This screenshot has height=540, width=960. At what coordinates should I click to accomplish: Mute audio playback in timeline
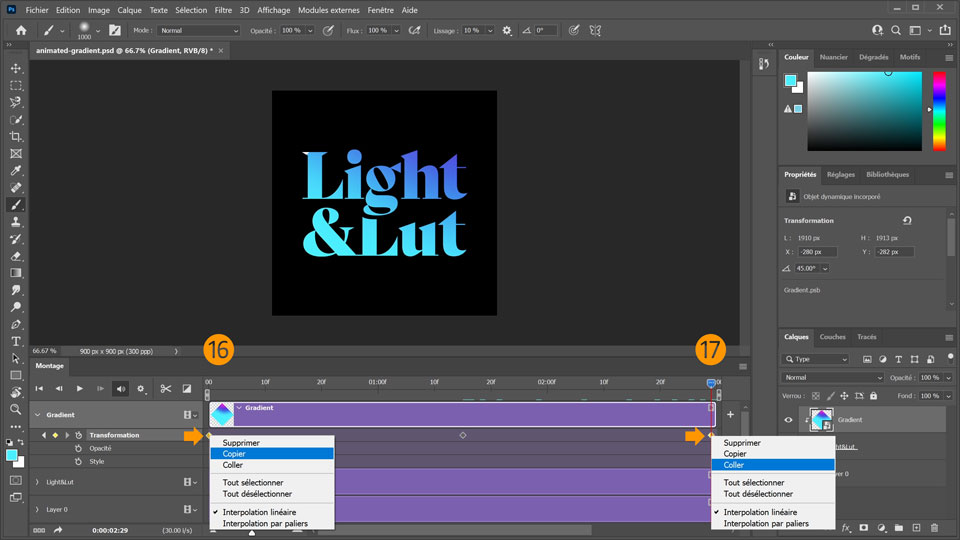click(120, 389)
